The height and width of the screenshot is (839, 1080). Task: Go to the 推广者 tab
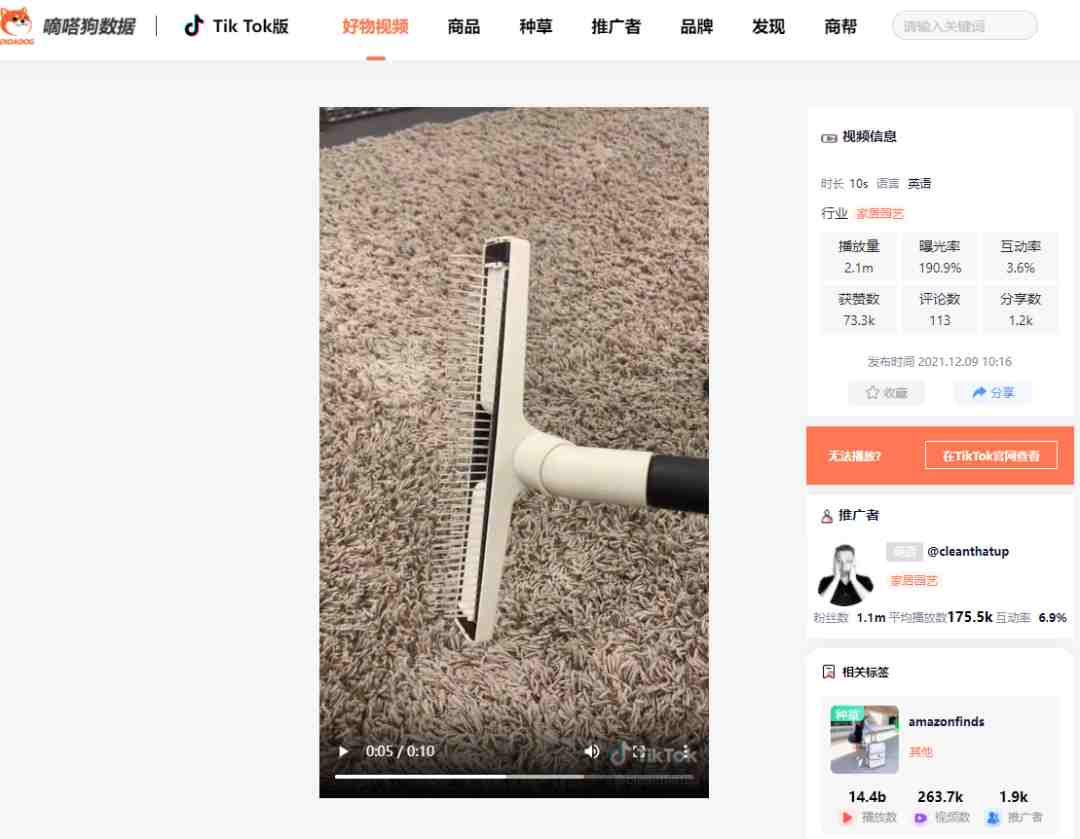(x=616, y=27)
